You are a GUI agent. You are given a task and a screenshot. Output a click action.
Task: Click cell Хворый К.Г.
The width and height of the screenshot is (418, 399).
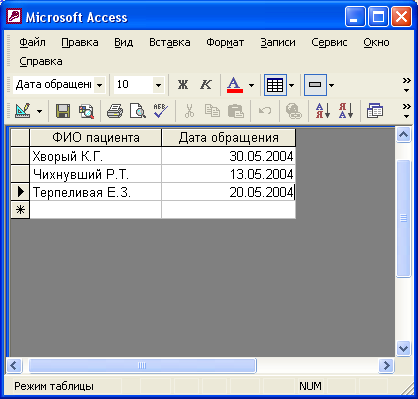tap(96, 156)
